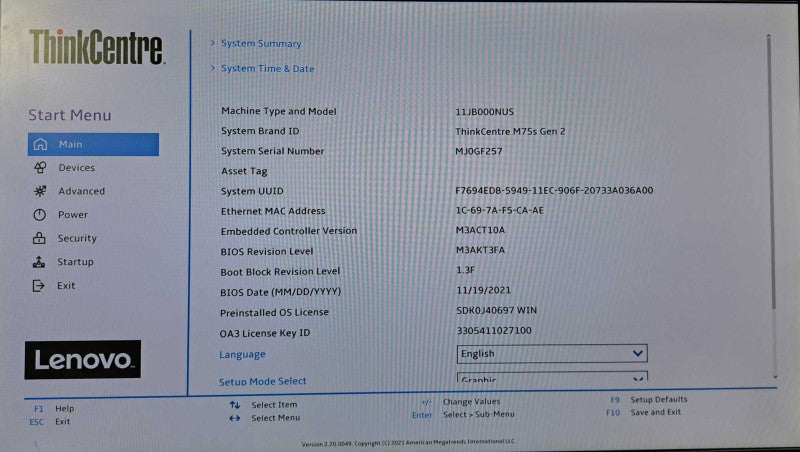
Task: Click machine type value 11JB000NUS
Action: click(485, 112)
